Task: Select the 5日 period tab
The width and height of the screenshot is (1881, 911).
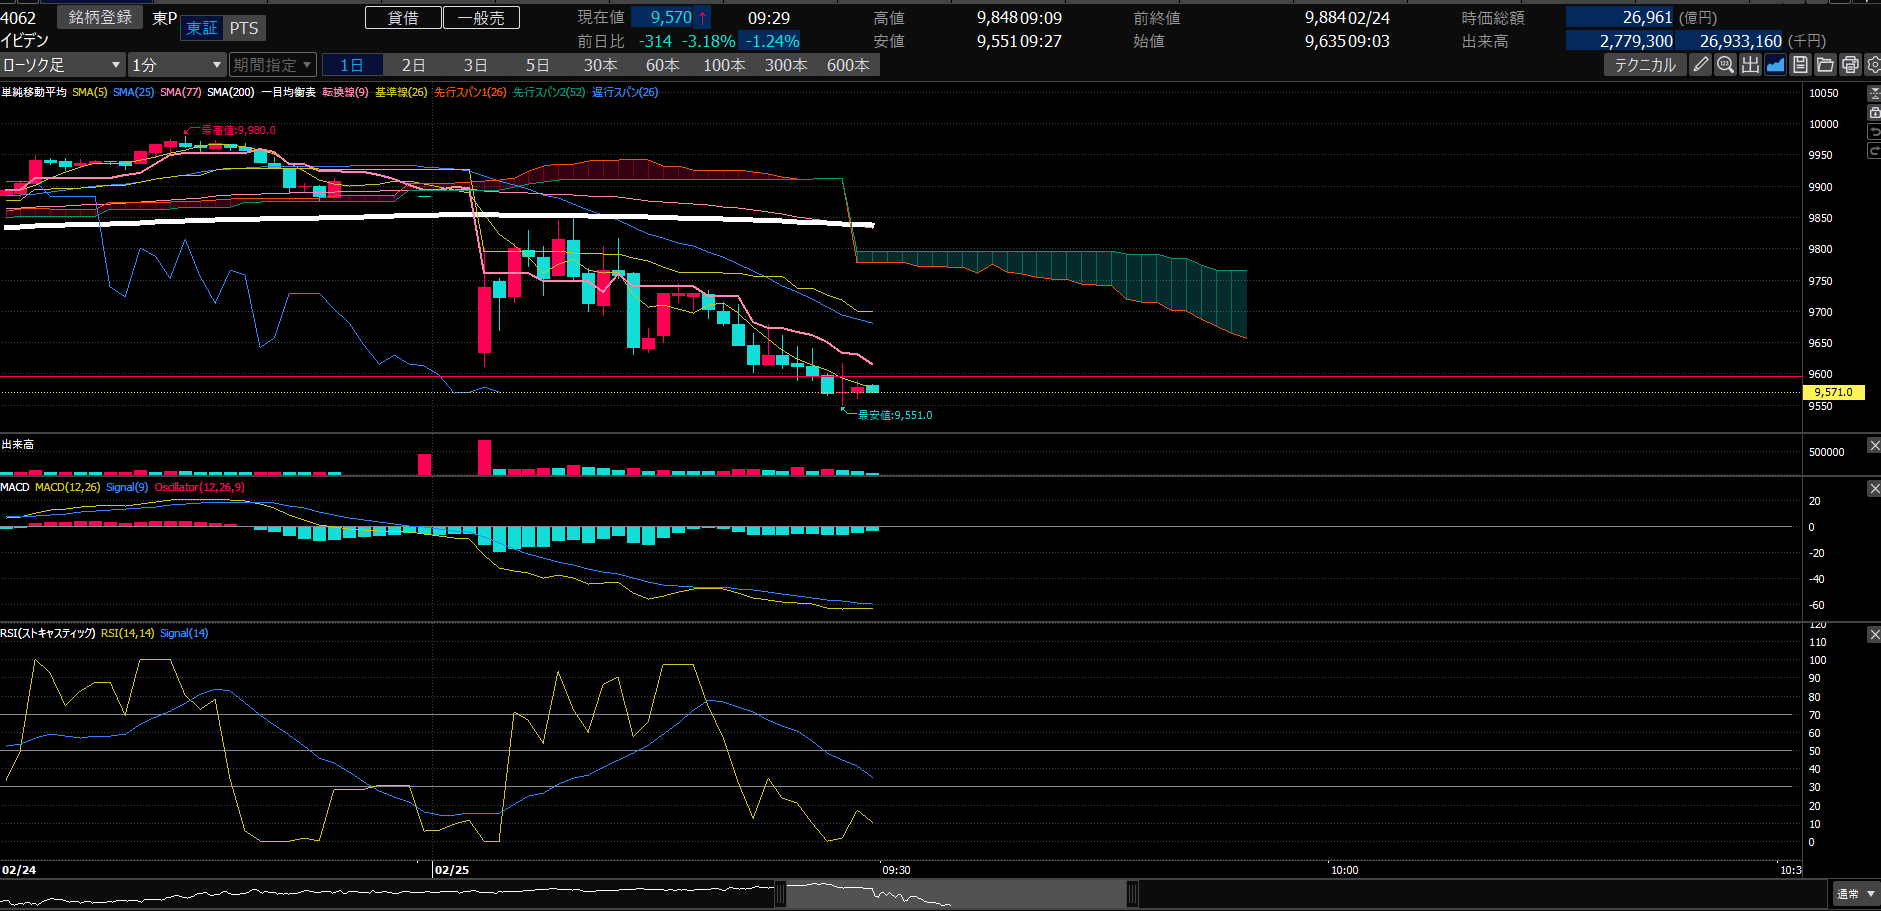Action: 538,65
